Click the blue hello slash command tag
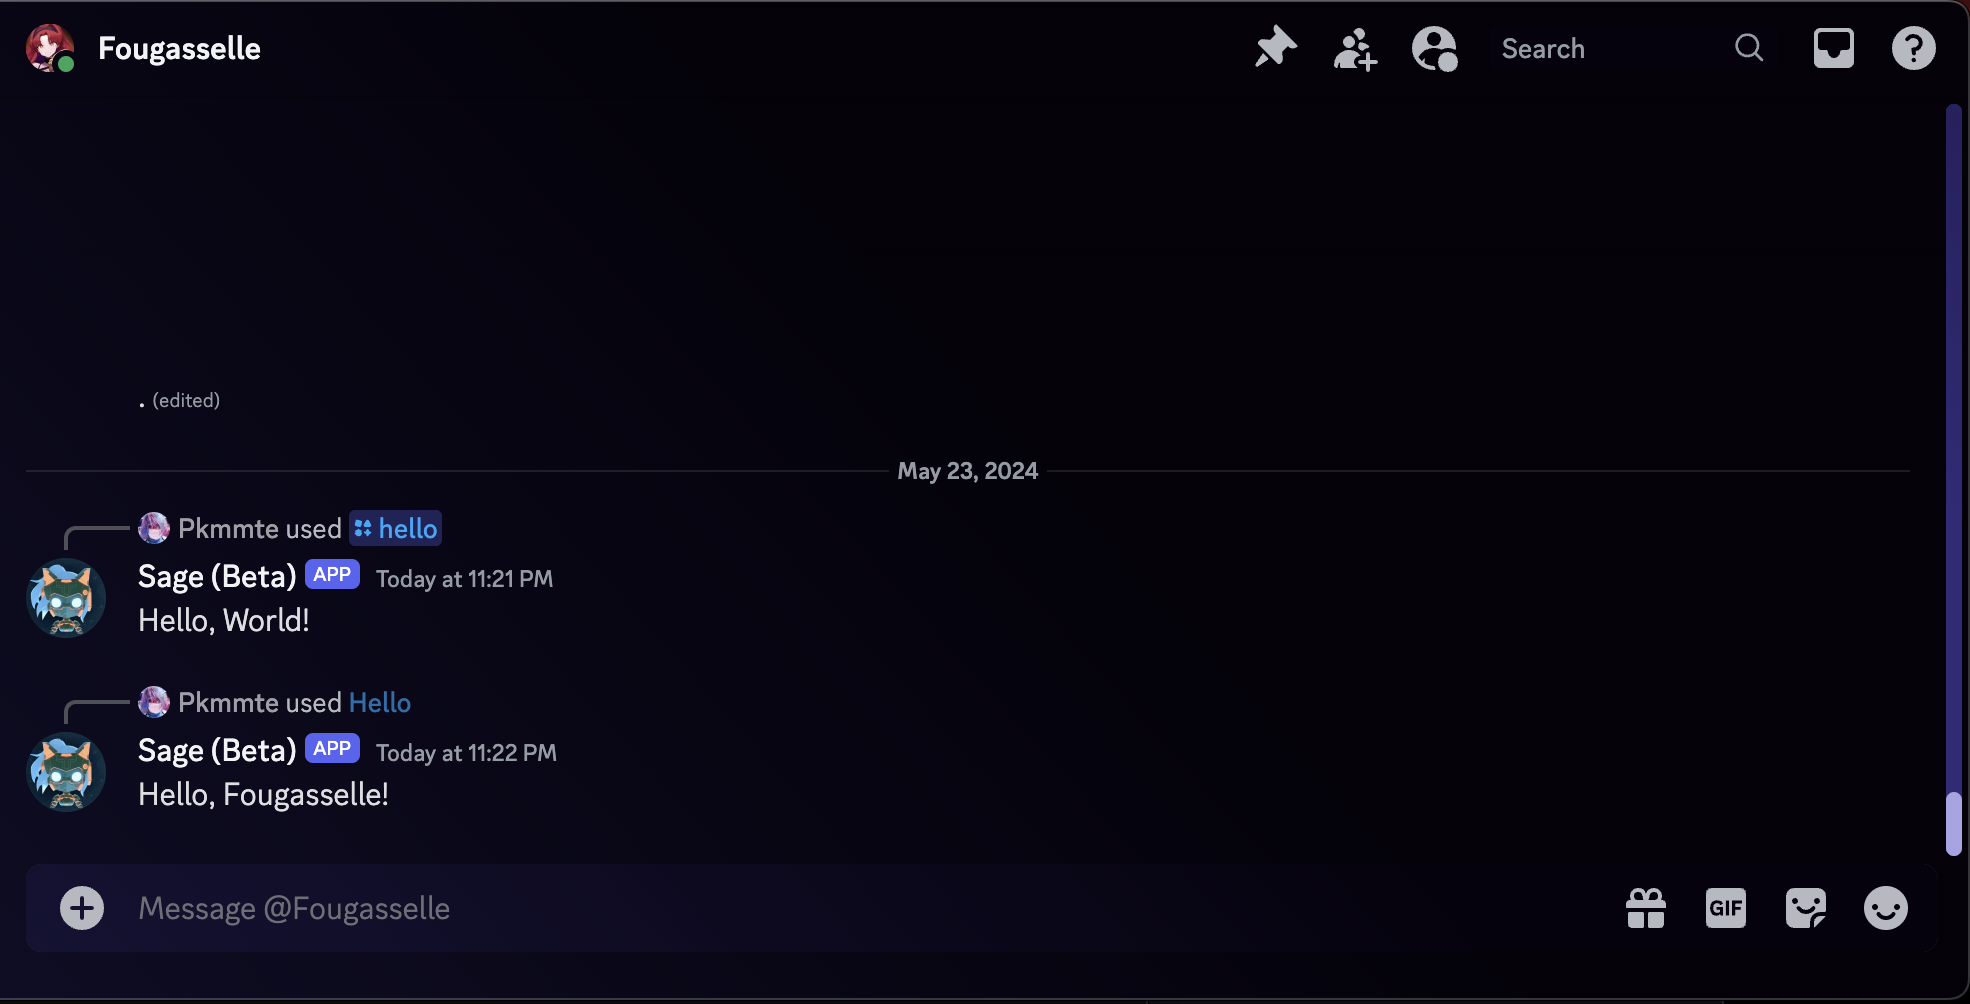Screen dimensions: 1970x1004 [x=396, y=528]
